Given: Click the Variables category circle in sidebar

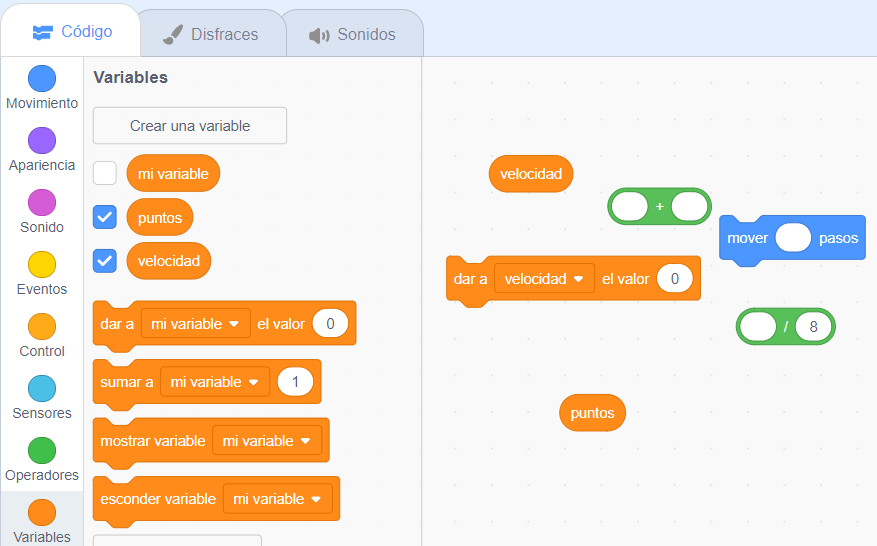Looking at the screenshot, I should click(x=42, y=512).
